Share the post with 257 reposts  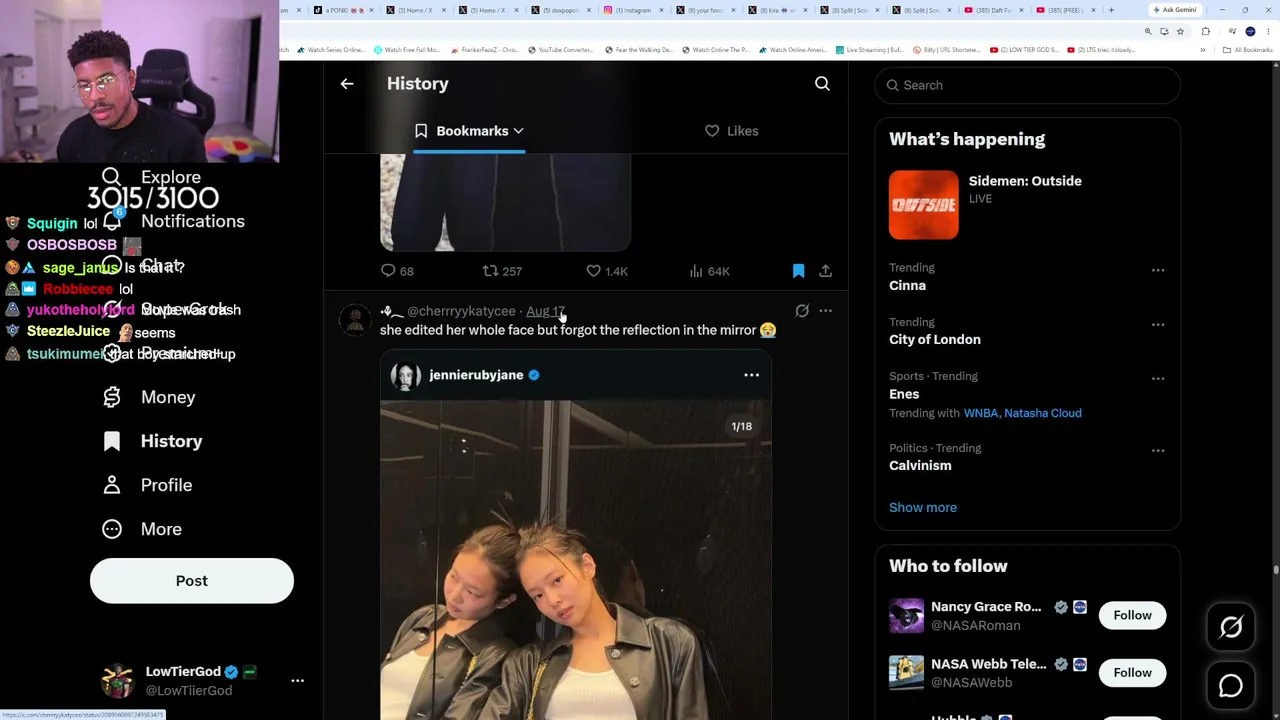825,271
